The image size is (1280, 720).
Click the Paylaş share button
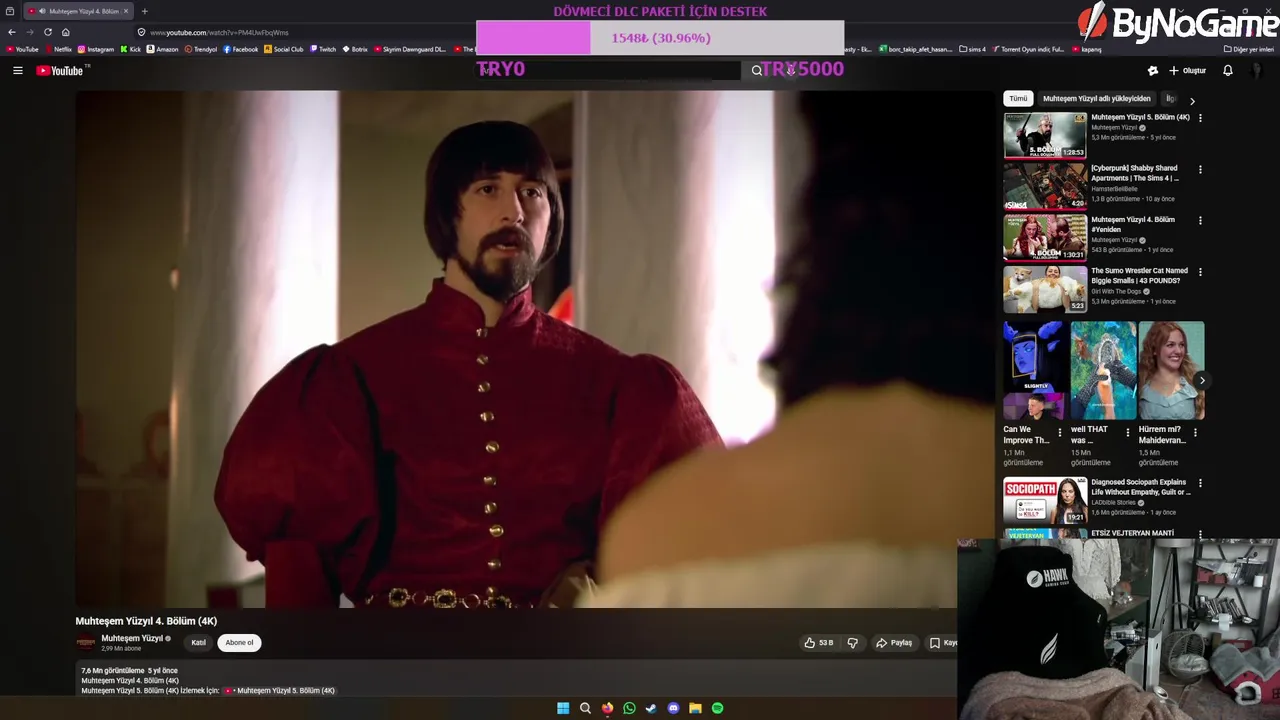[894, 643]
